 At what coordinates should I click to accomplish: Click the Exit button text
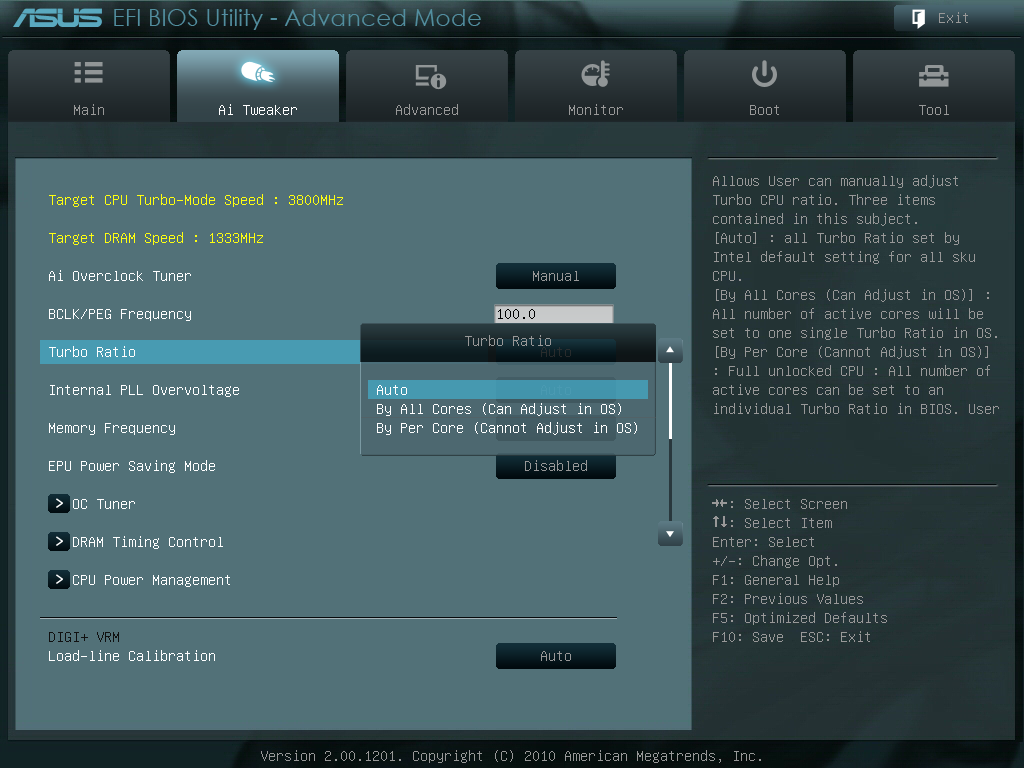coord(953,18)
